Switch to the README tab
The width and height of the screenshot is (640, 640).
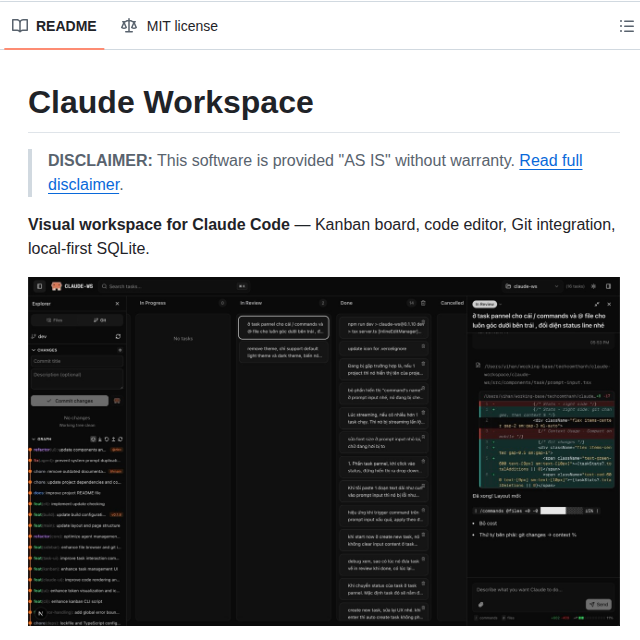click(x=54, y=26)
